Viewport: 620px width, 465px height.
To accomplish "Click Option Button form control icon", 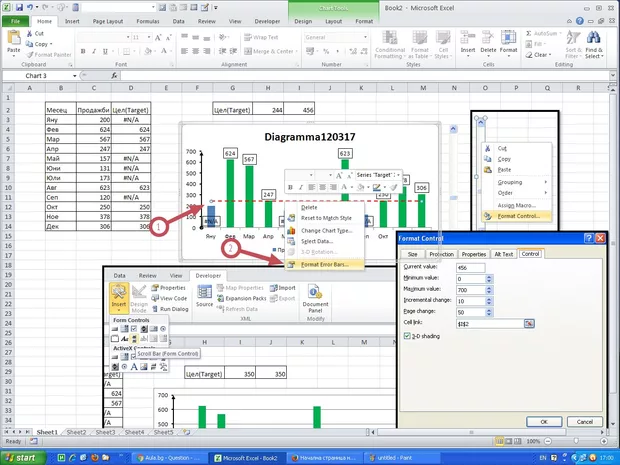I will [163, 329].
